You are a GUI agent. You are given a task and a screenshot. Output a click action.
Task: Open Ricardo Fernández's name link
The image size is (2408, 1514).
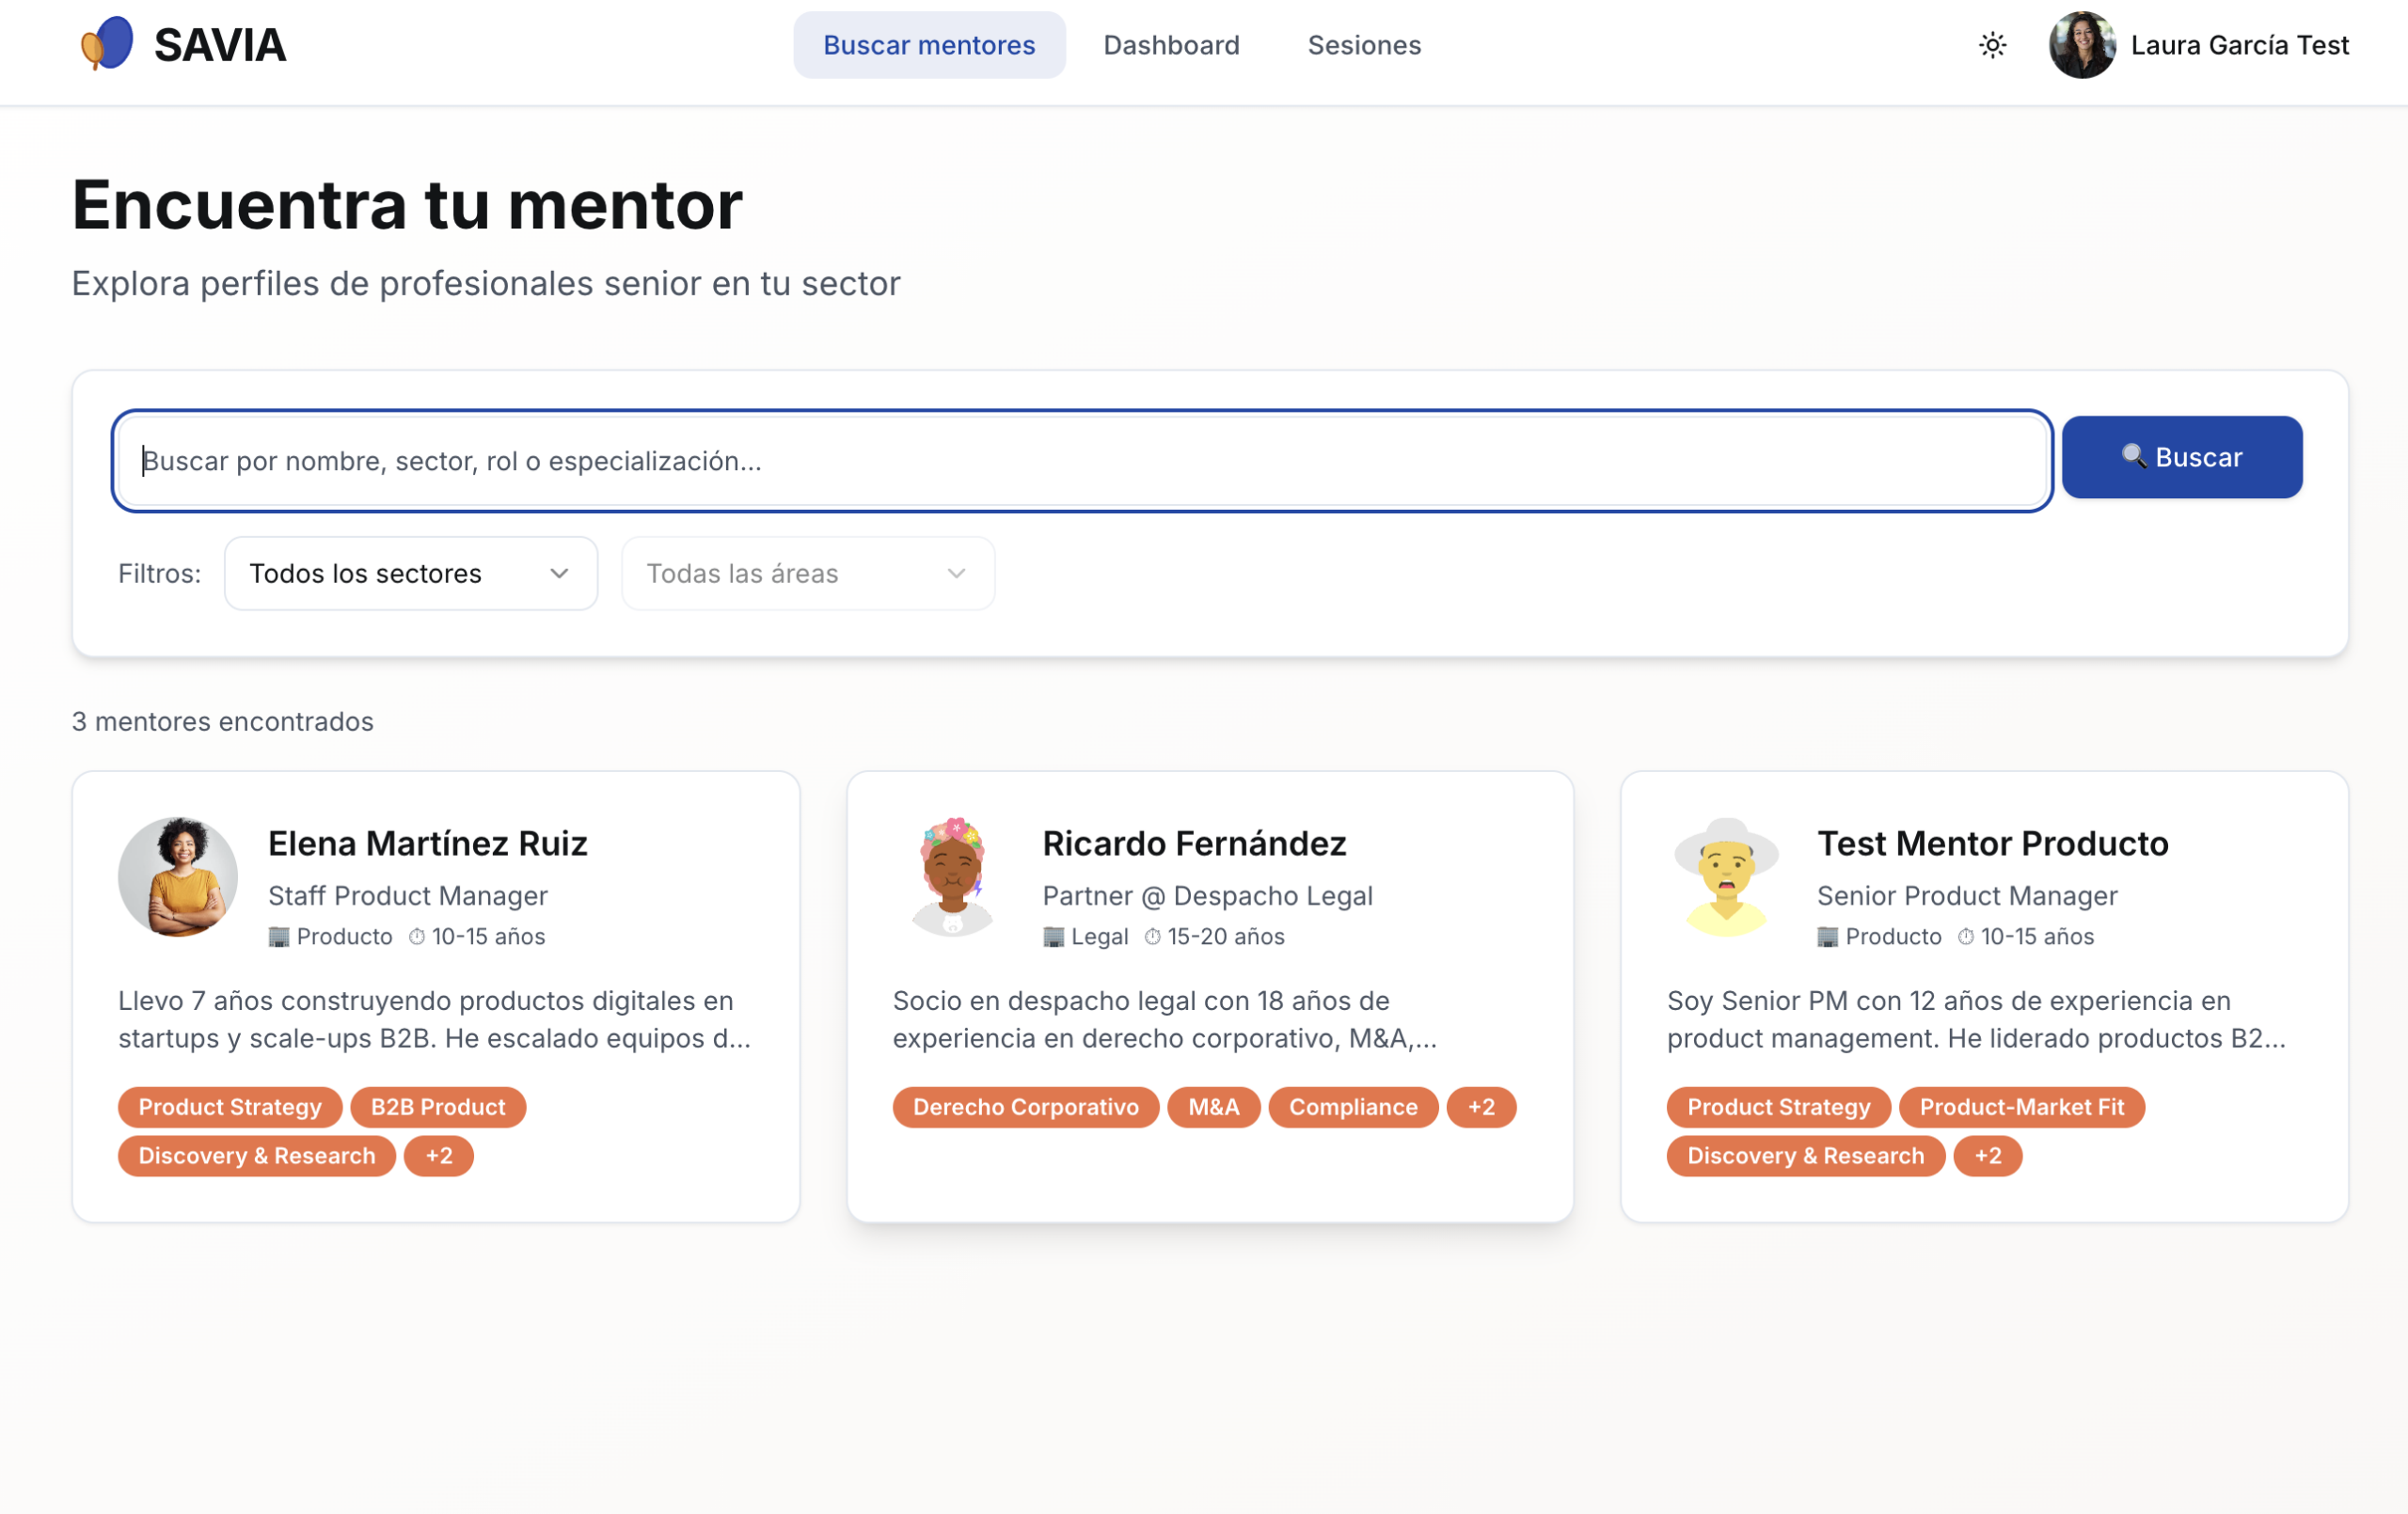[1194, 843]
